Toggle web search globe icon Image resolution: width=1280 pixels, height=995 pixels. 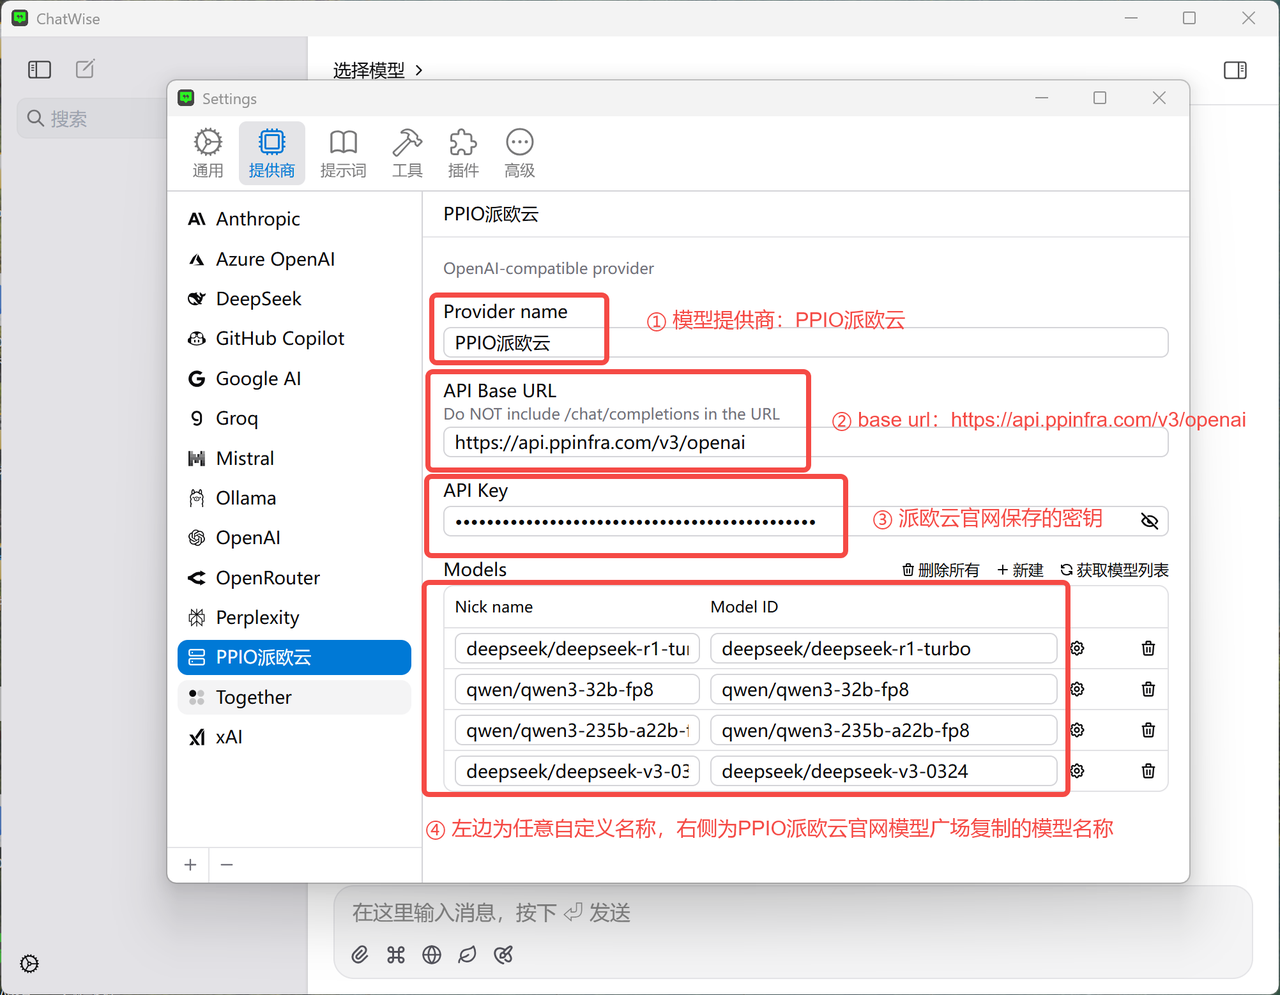[432, 955]
